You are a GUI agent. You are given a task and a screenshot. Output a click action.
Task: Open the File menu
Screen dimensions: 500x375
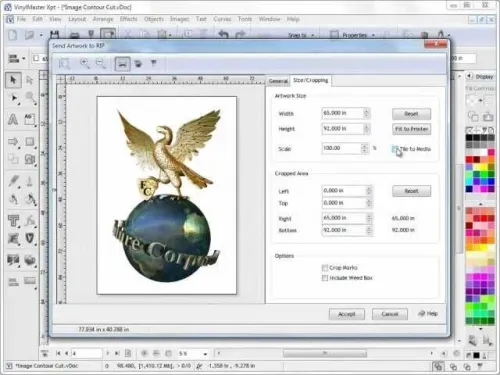pos(21,19)
